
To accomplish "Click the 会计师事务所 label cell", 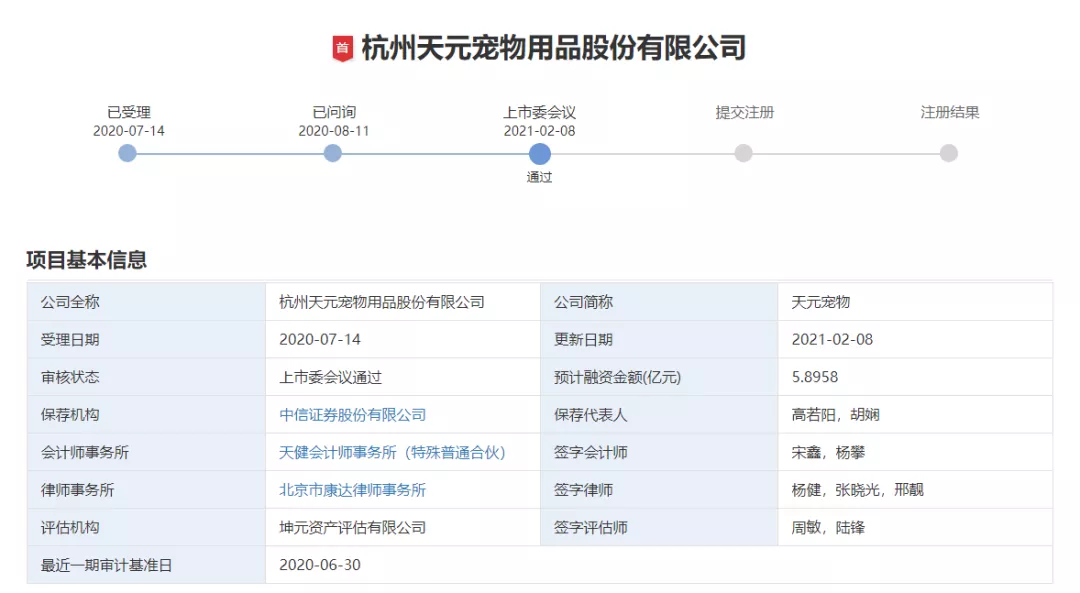I will tap(146, 452).
